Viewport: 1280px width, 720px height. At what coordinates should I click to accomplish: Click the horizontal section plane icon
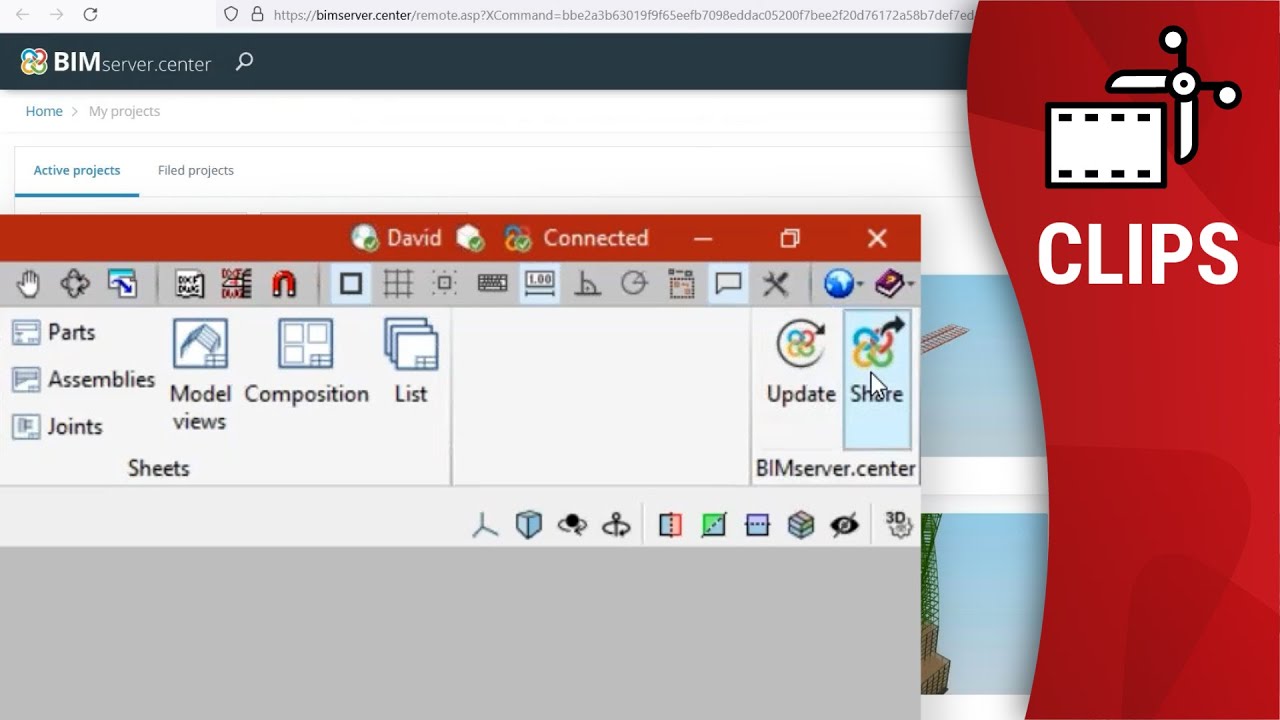[758, 525]
